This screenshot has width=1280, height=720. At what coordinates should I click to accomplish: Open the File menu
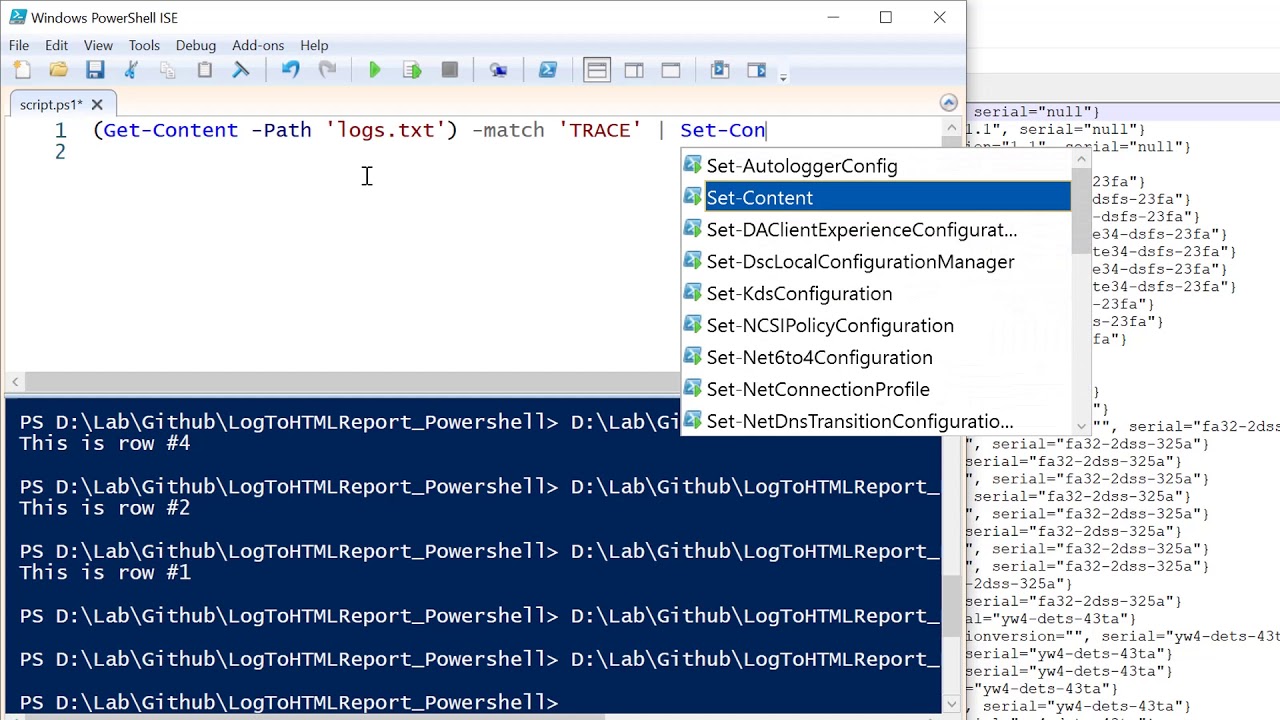coord(19,45)
